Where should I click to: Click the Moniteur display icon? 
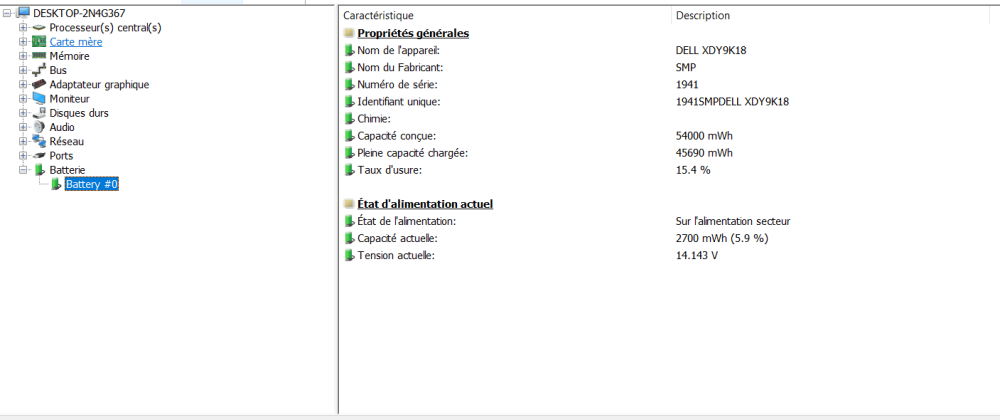(x=39, y=99)
